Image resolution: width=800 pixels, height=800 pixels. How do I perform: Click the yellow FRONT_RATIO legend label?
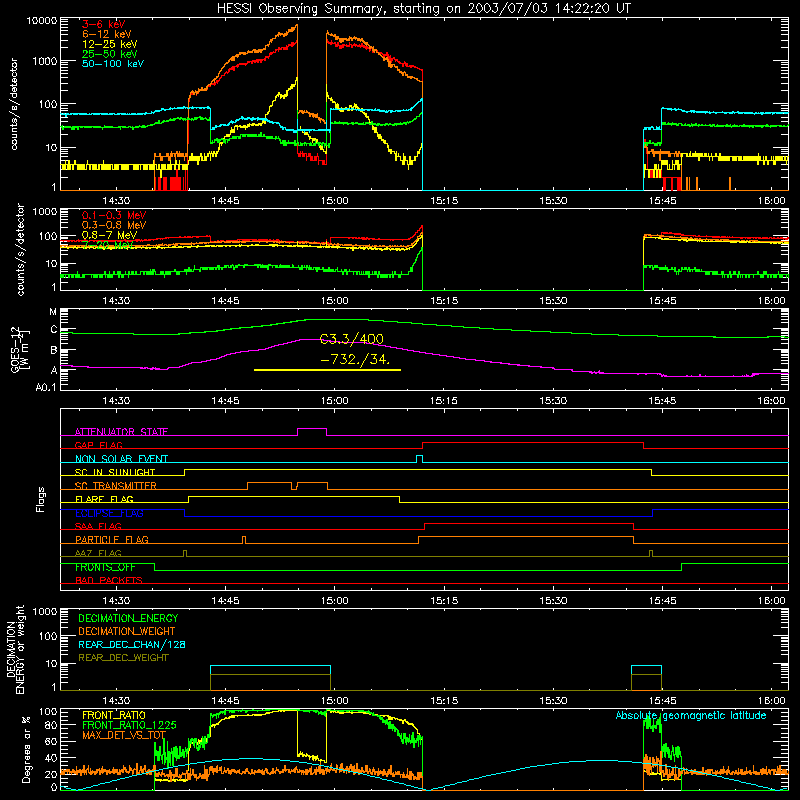pos(114,715)
